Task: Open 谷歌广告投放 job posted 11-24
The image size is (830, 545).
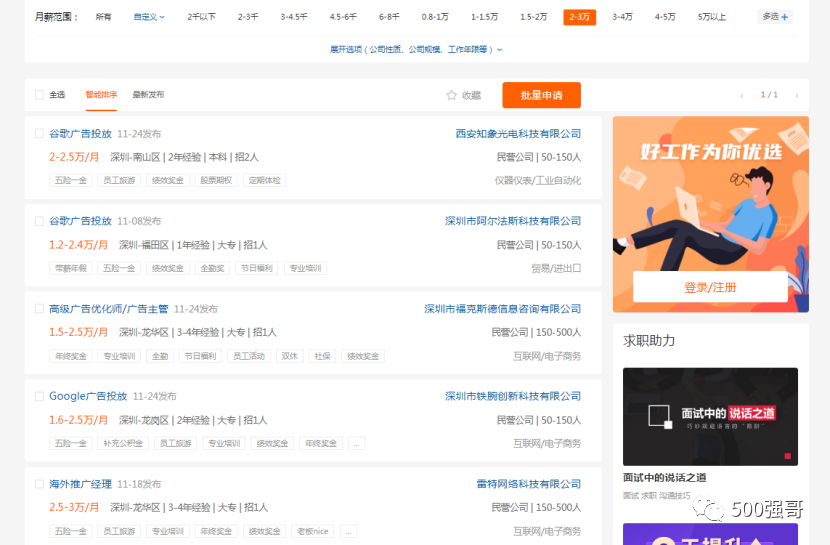Action: point(80,133)
